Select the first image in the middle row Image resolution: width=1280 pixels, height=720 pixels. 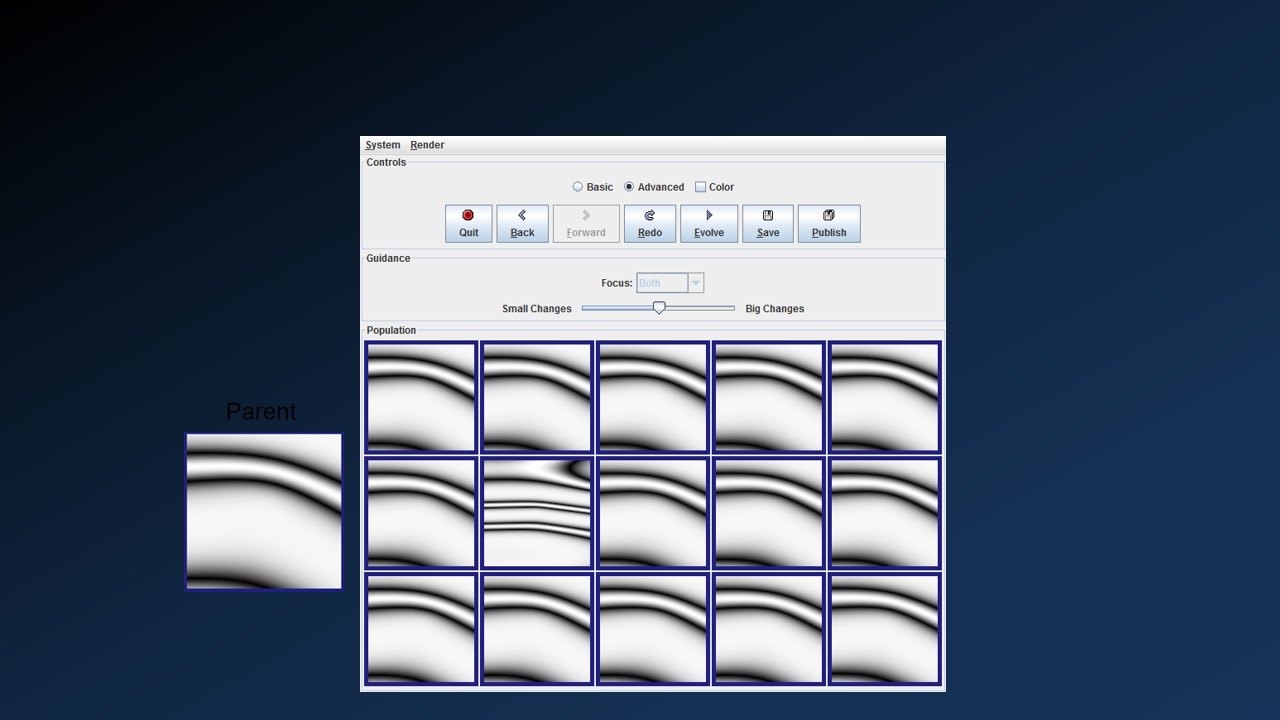tap(421, 513)
